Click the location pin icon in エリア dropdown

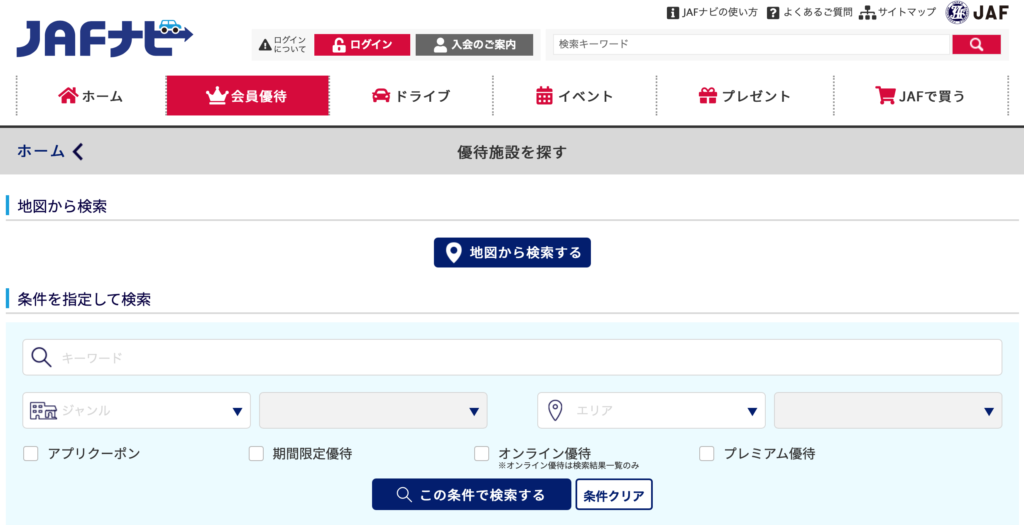[x=555, y=411]
